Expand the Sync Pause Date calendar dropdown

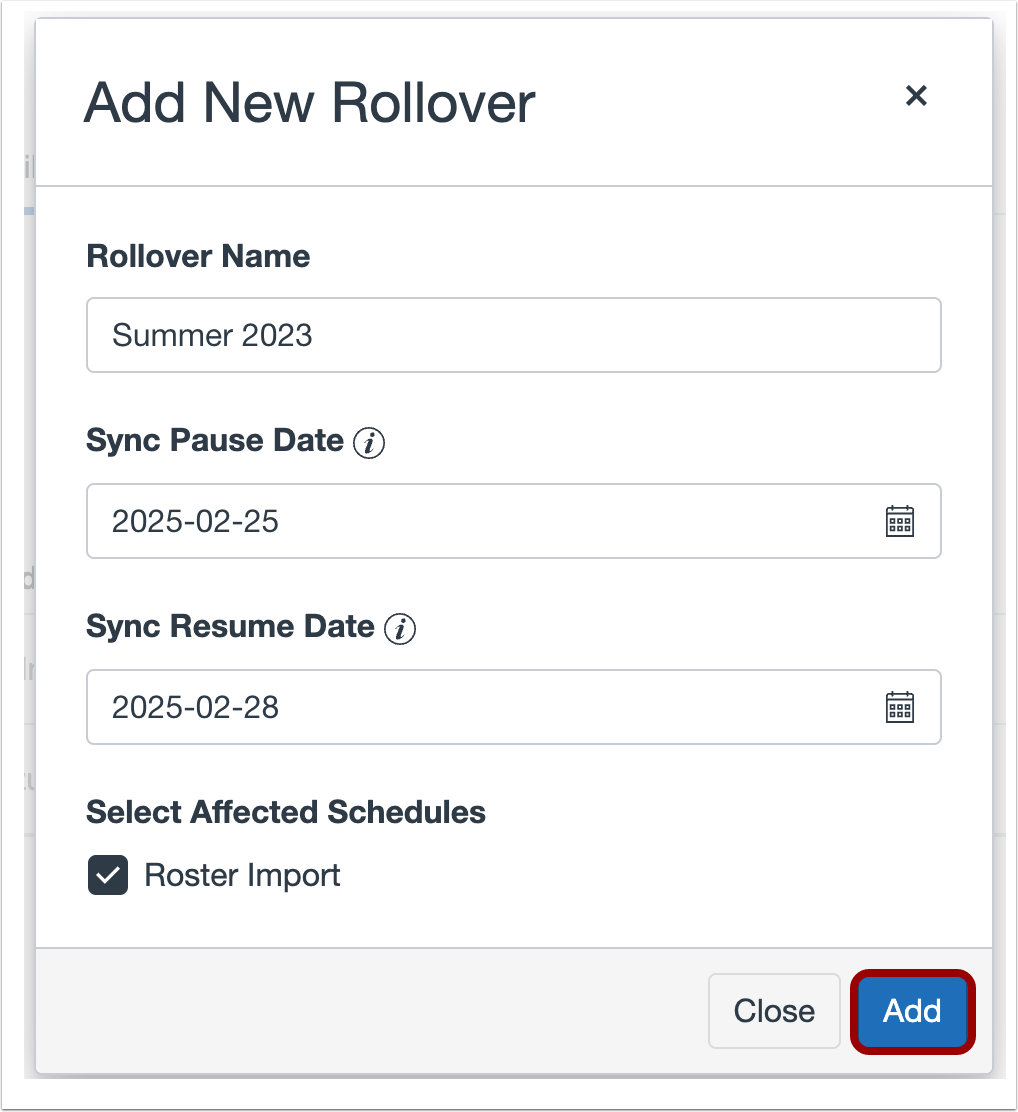[x=899, y=521]
